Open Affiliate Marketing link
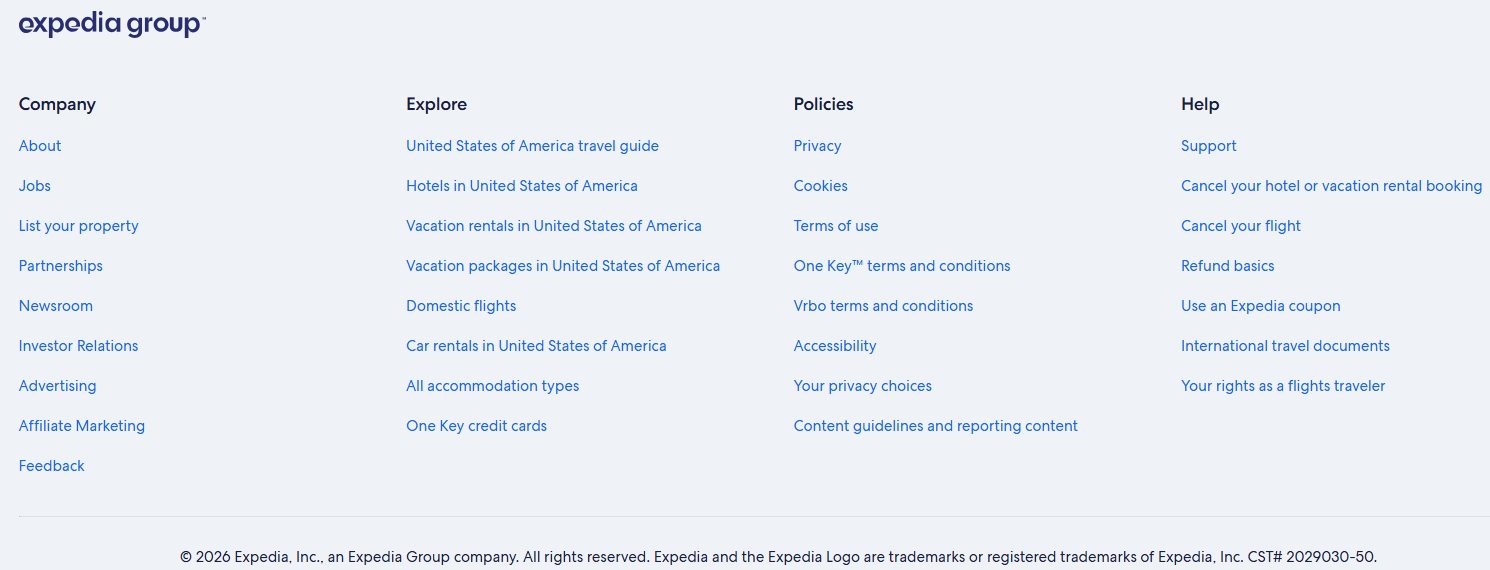1490x570 pixels. pos(82,426)
